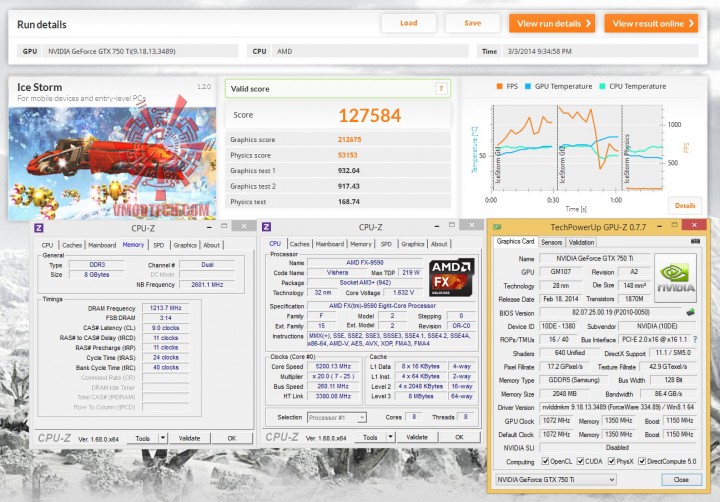
Task: Select SPD tab in CPU-Z processor window
Action: (386, 244)
